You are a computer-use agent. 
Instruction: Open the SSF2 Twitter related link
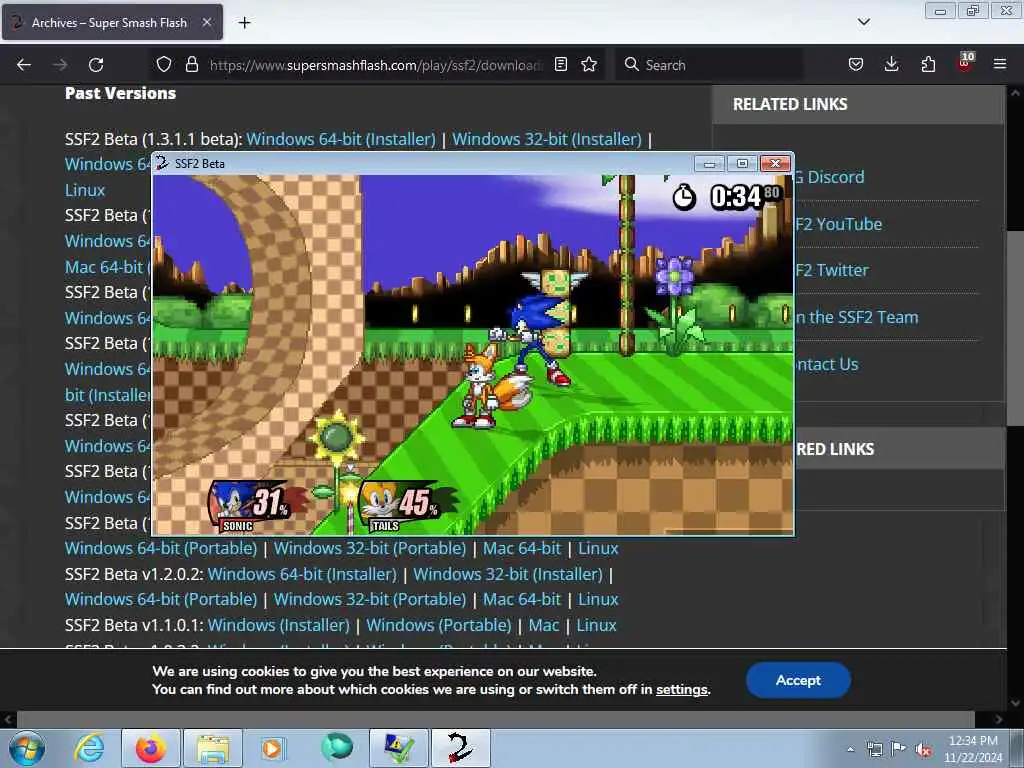pyautogui.click(x=832, y=270)
